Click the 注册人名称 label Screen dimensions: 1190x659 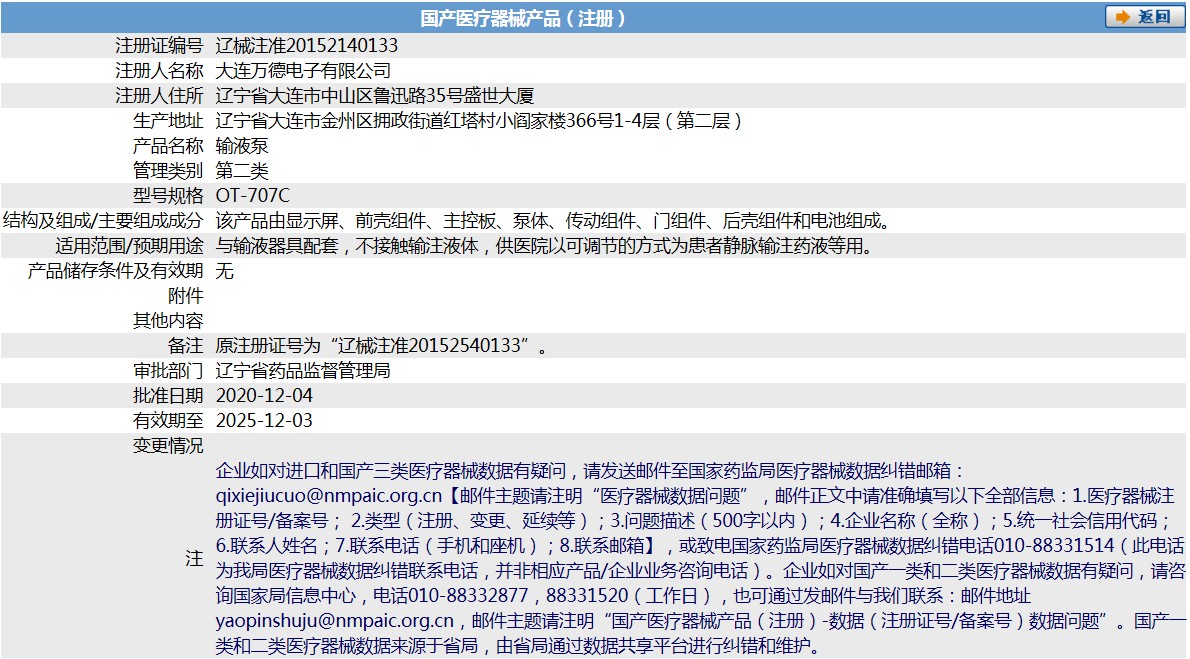[159, 71]
